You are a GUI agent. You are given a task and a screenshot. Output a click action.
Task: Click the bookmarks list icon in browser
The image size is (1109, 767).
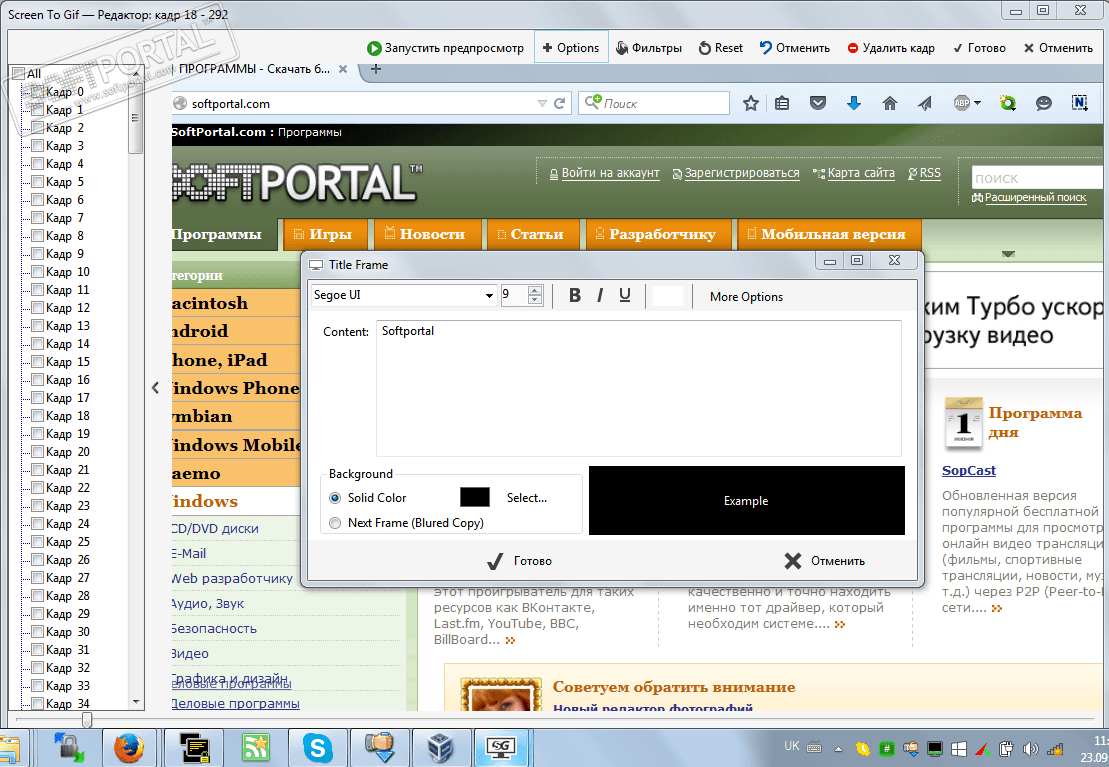pyautogui.click(x=782, y=103)
